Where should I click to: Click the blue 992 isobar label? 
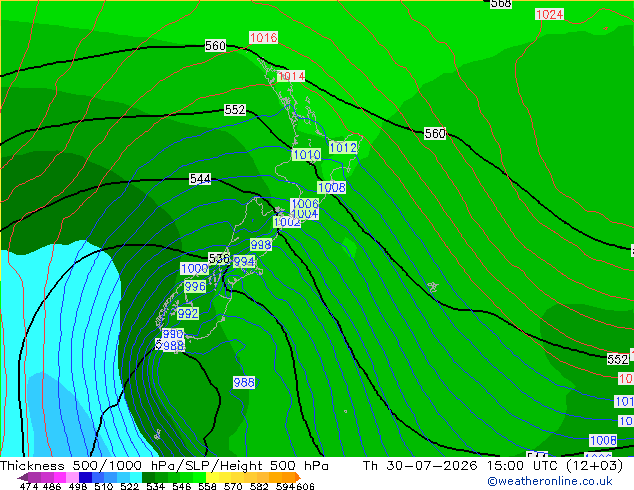(x=188, y=313)
